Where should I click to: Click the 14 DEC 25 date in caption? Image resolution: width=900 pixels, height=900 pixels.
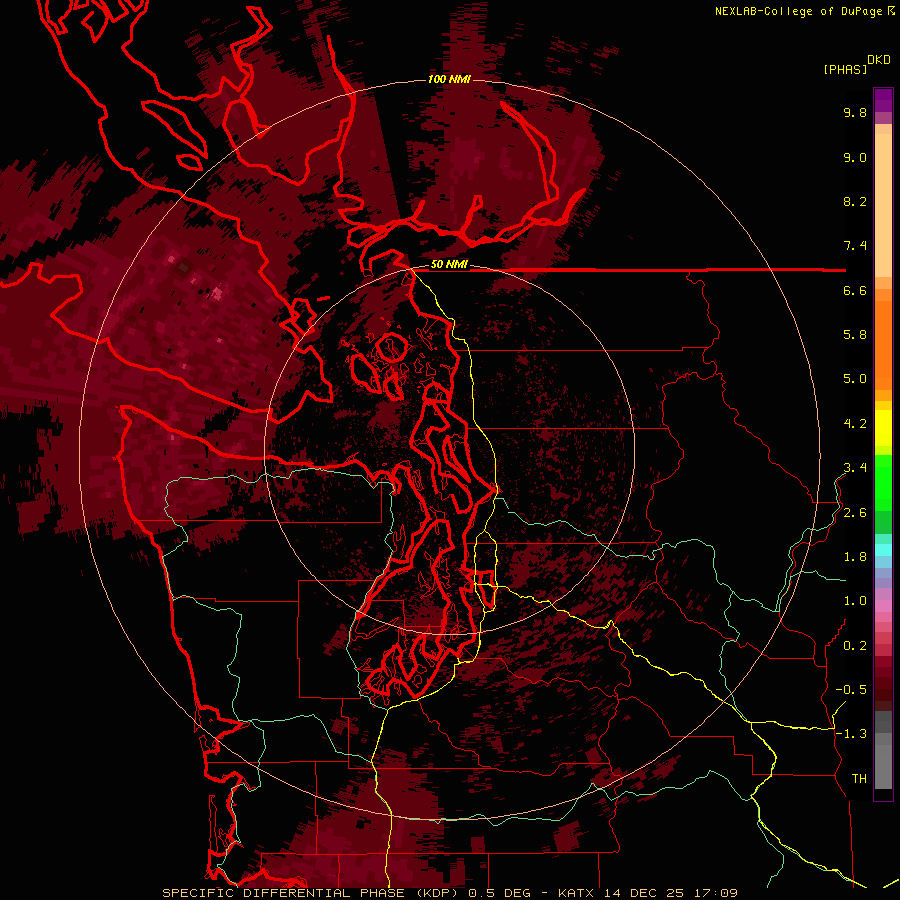tap(645, 893)
